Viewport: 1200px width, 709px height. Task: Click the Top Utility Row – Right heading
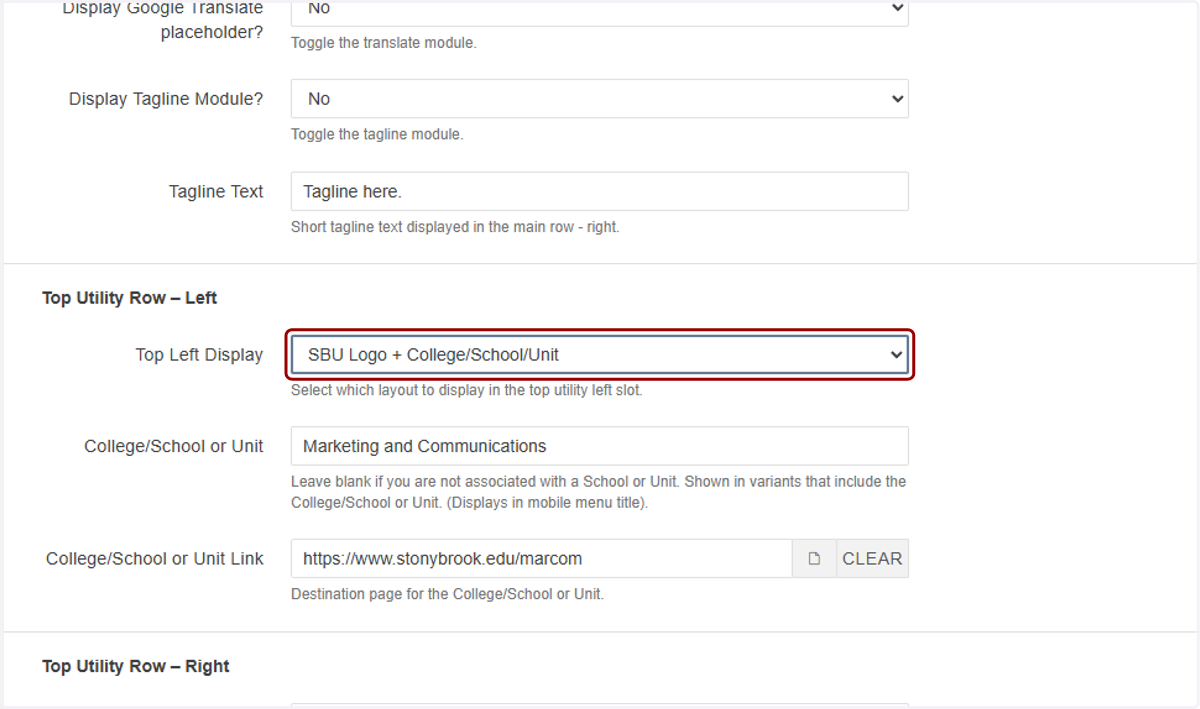coord(136,666)
